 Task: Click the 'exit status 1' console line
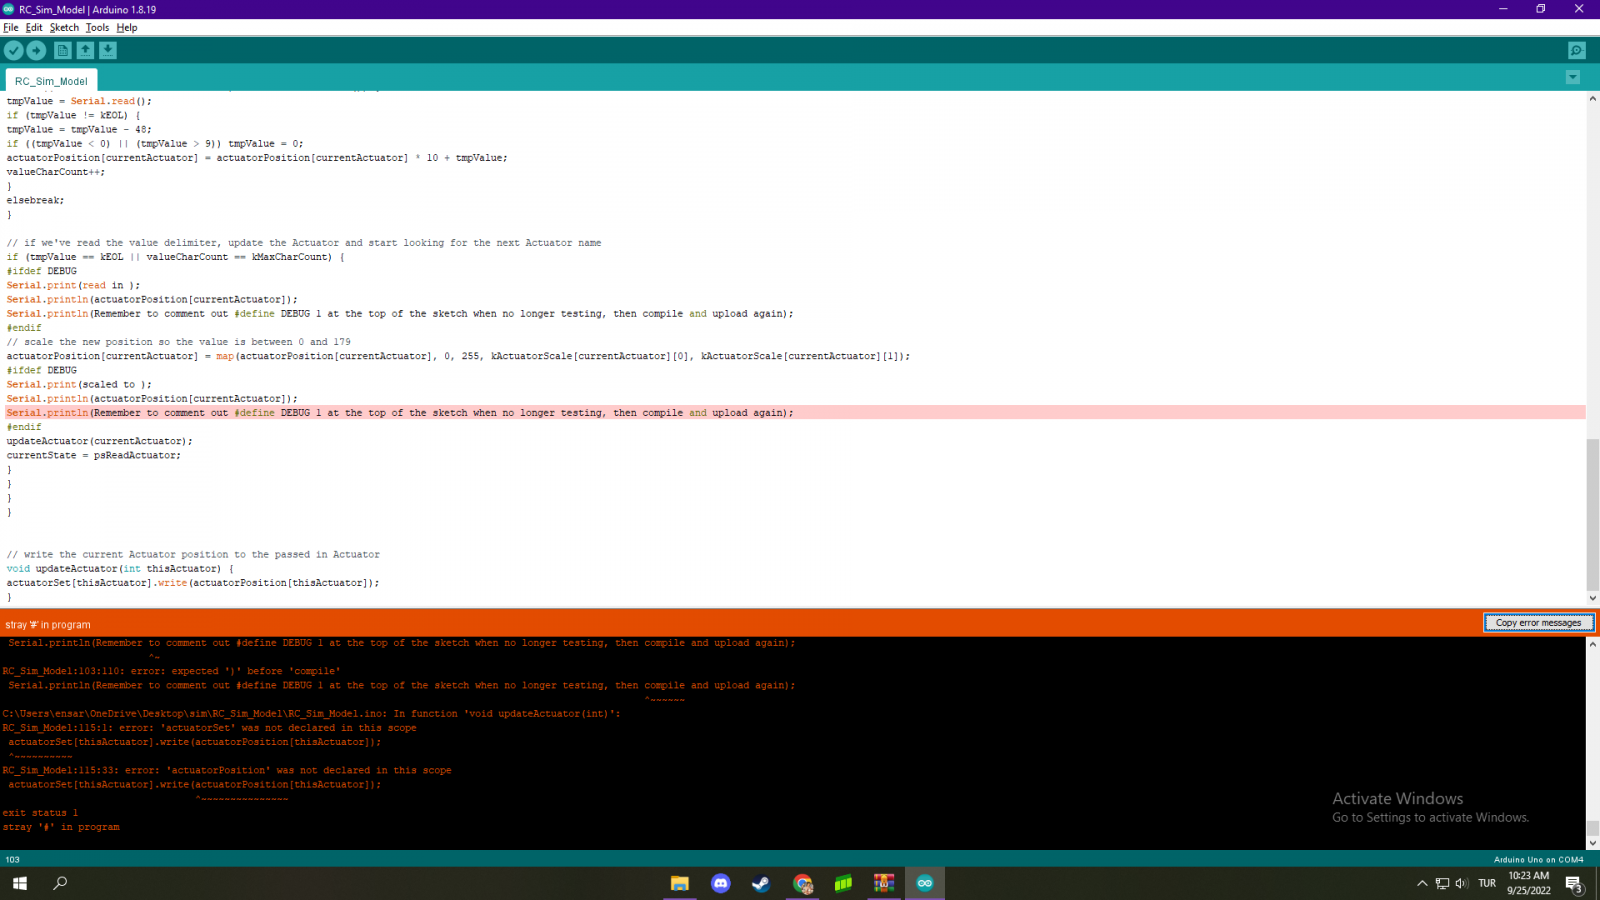point(40,813)
